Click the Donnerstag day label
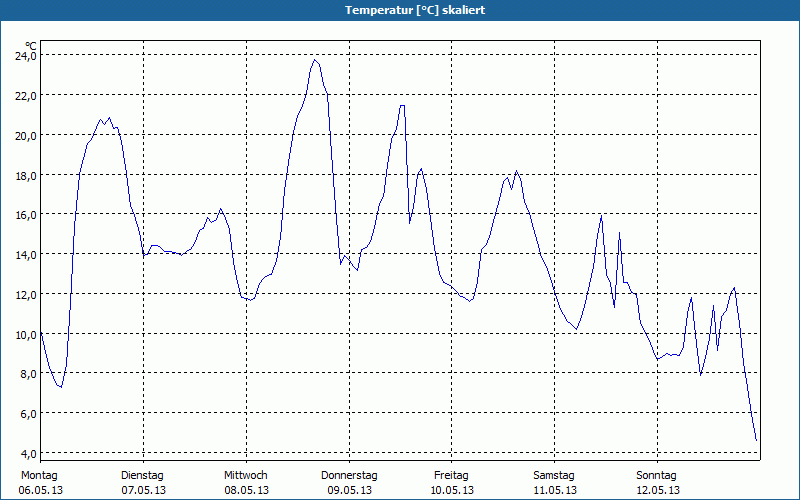The image size is (800, 500). pos(349,476)
